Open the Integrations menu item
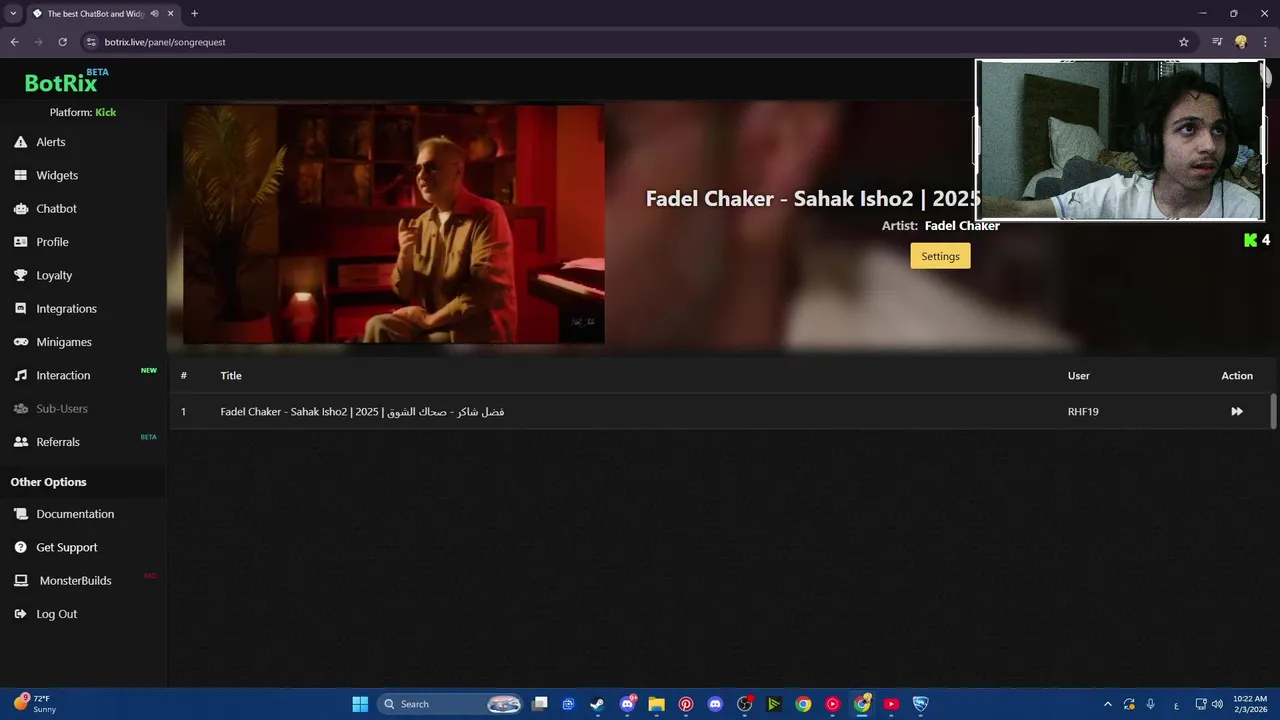Image resolution: width=1280 pixels, height=720 pixels. tap(66, 309)
